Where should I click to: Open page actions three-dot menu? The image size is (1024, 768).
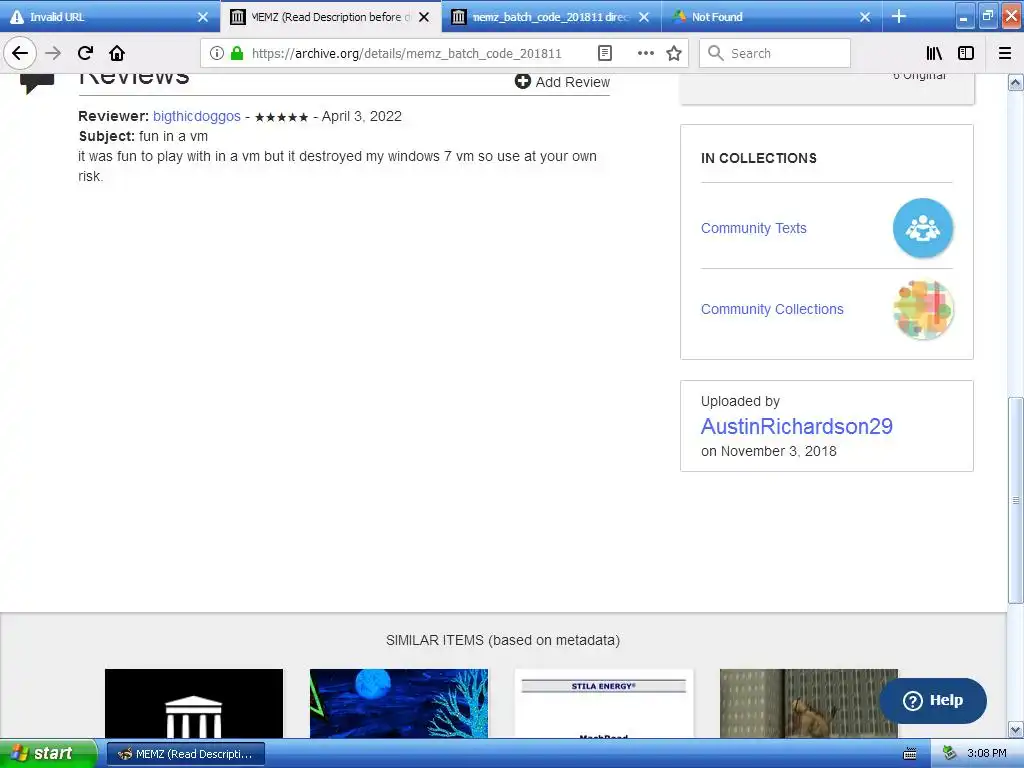click(645, 53)
